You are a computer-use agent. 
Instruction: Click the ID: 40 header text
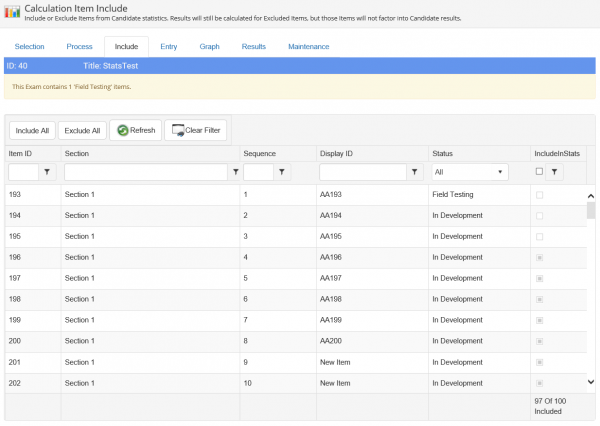point(17,66)
